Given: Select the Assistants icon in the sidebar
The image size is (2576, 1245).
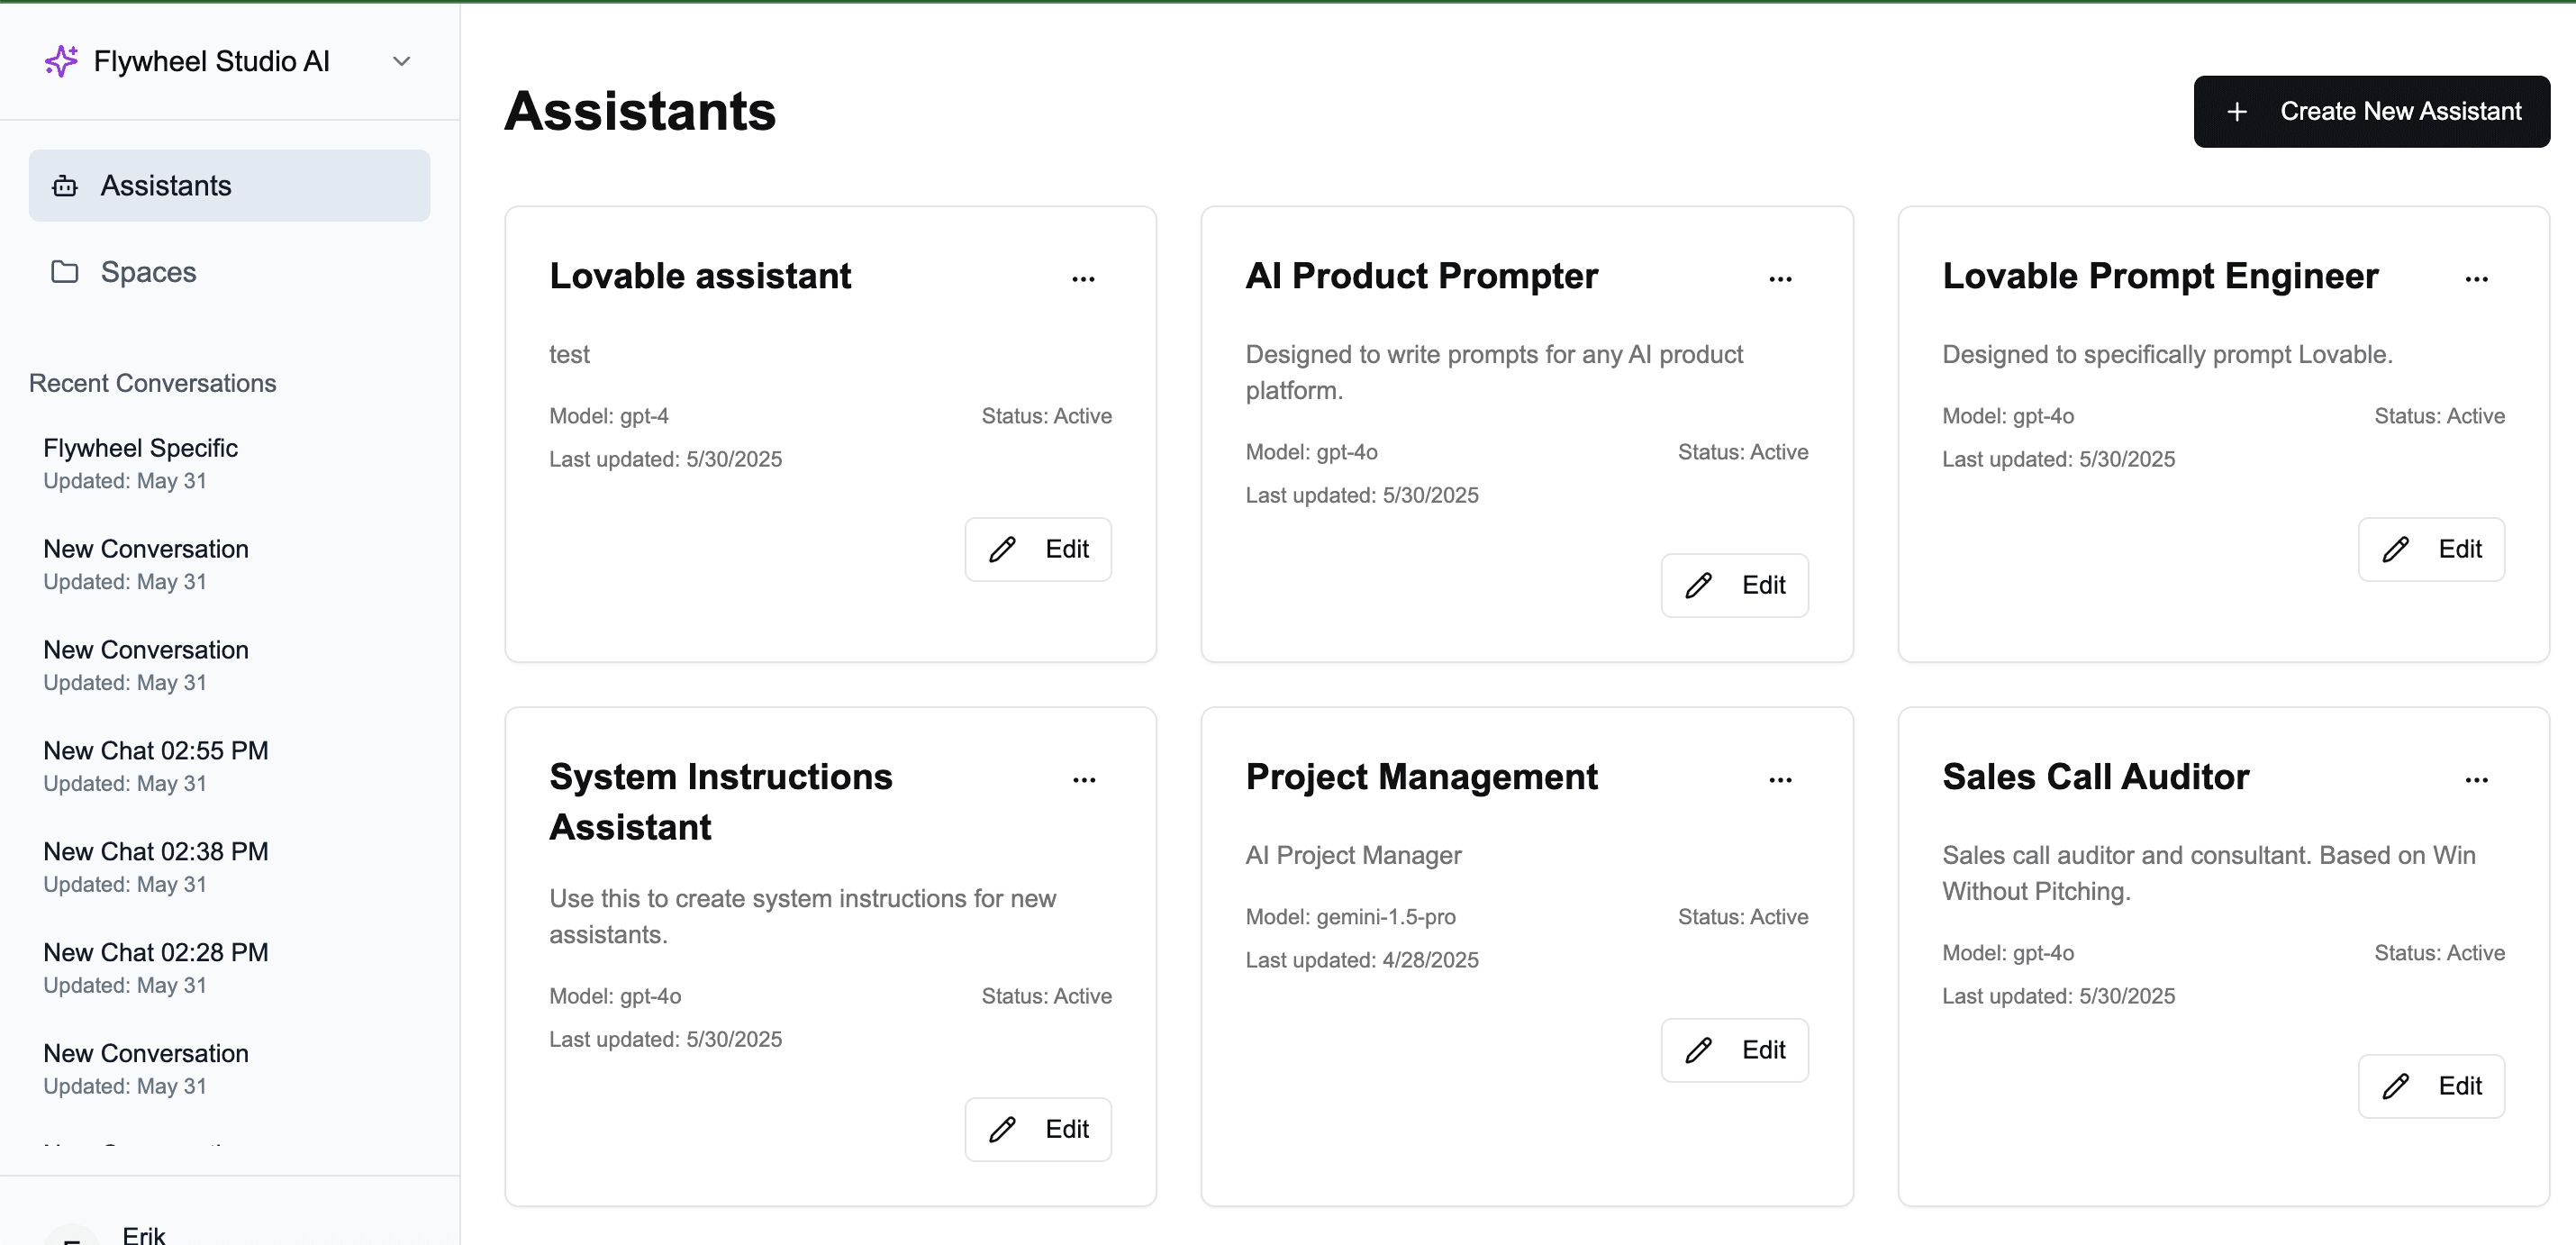Looking at the screenshot, I should coord(64,185).
